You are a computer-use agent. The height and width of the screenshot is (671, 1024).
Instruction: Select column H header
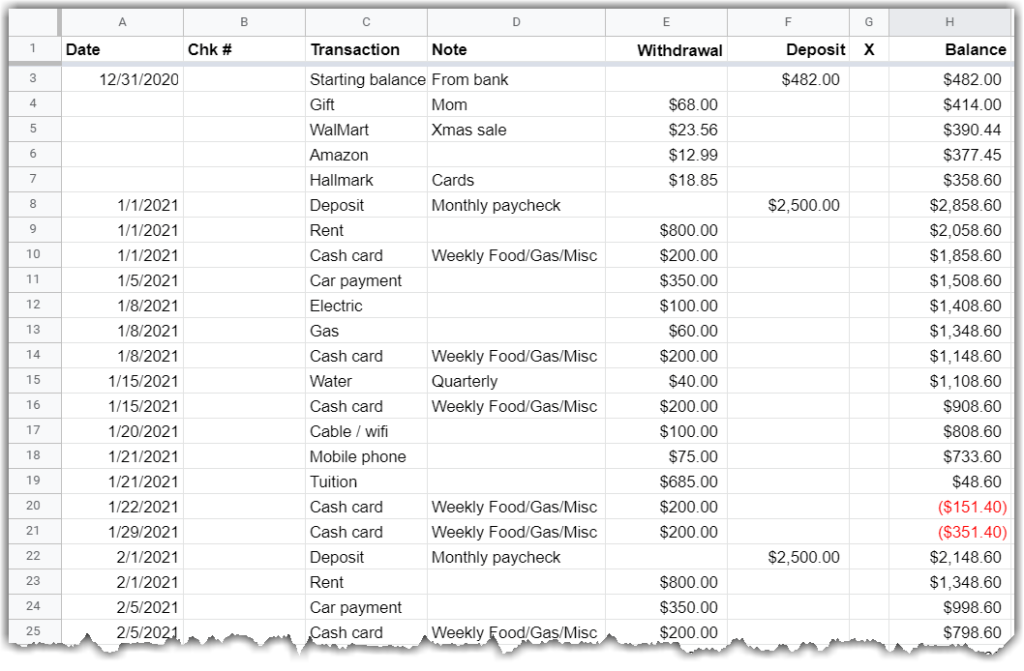coord(948,21)
